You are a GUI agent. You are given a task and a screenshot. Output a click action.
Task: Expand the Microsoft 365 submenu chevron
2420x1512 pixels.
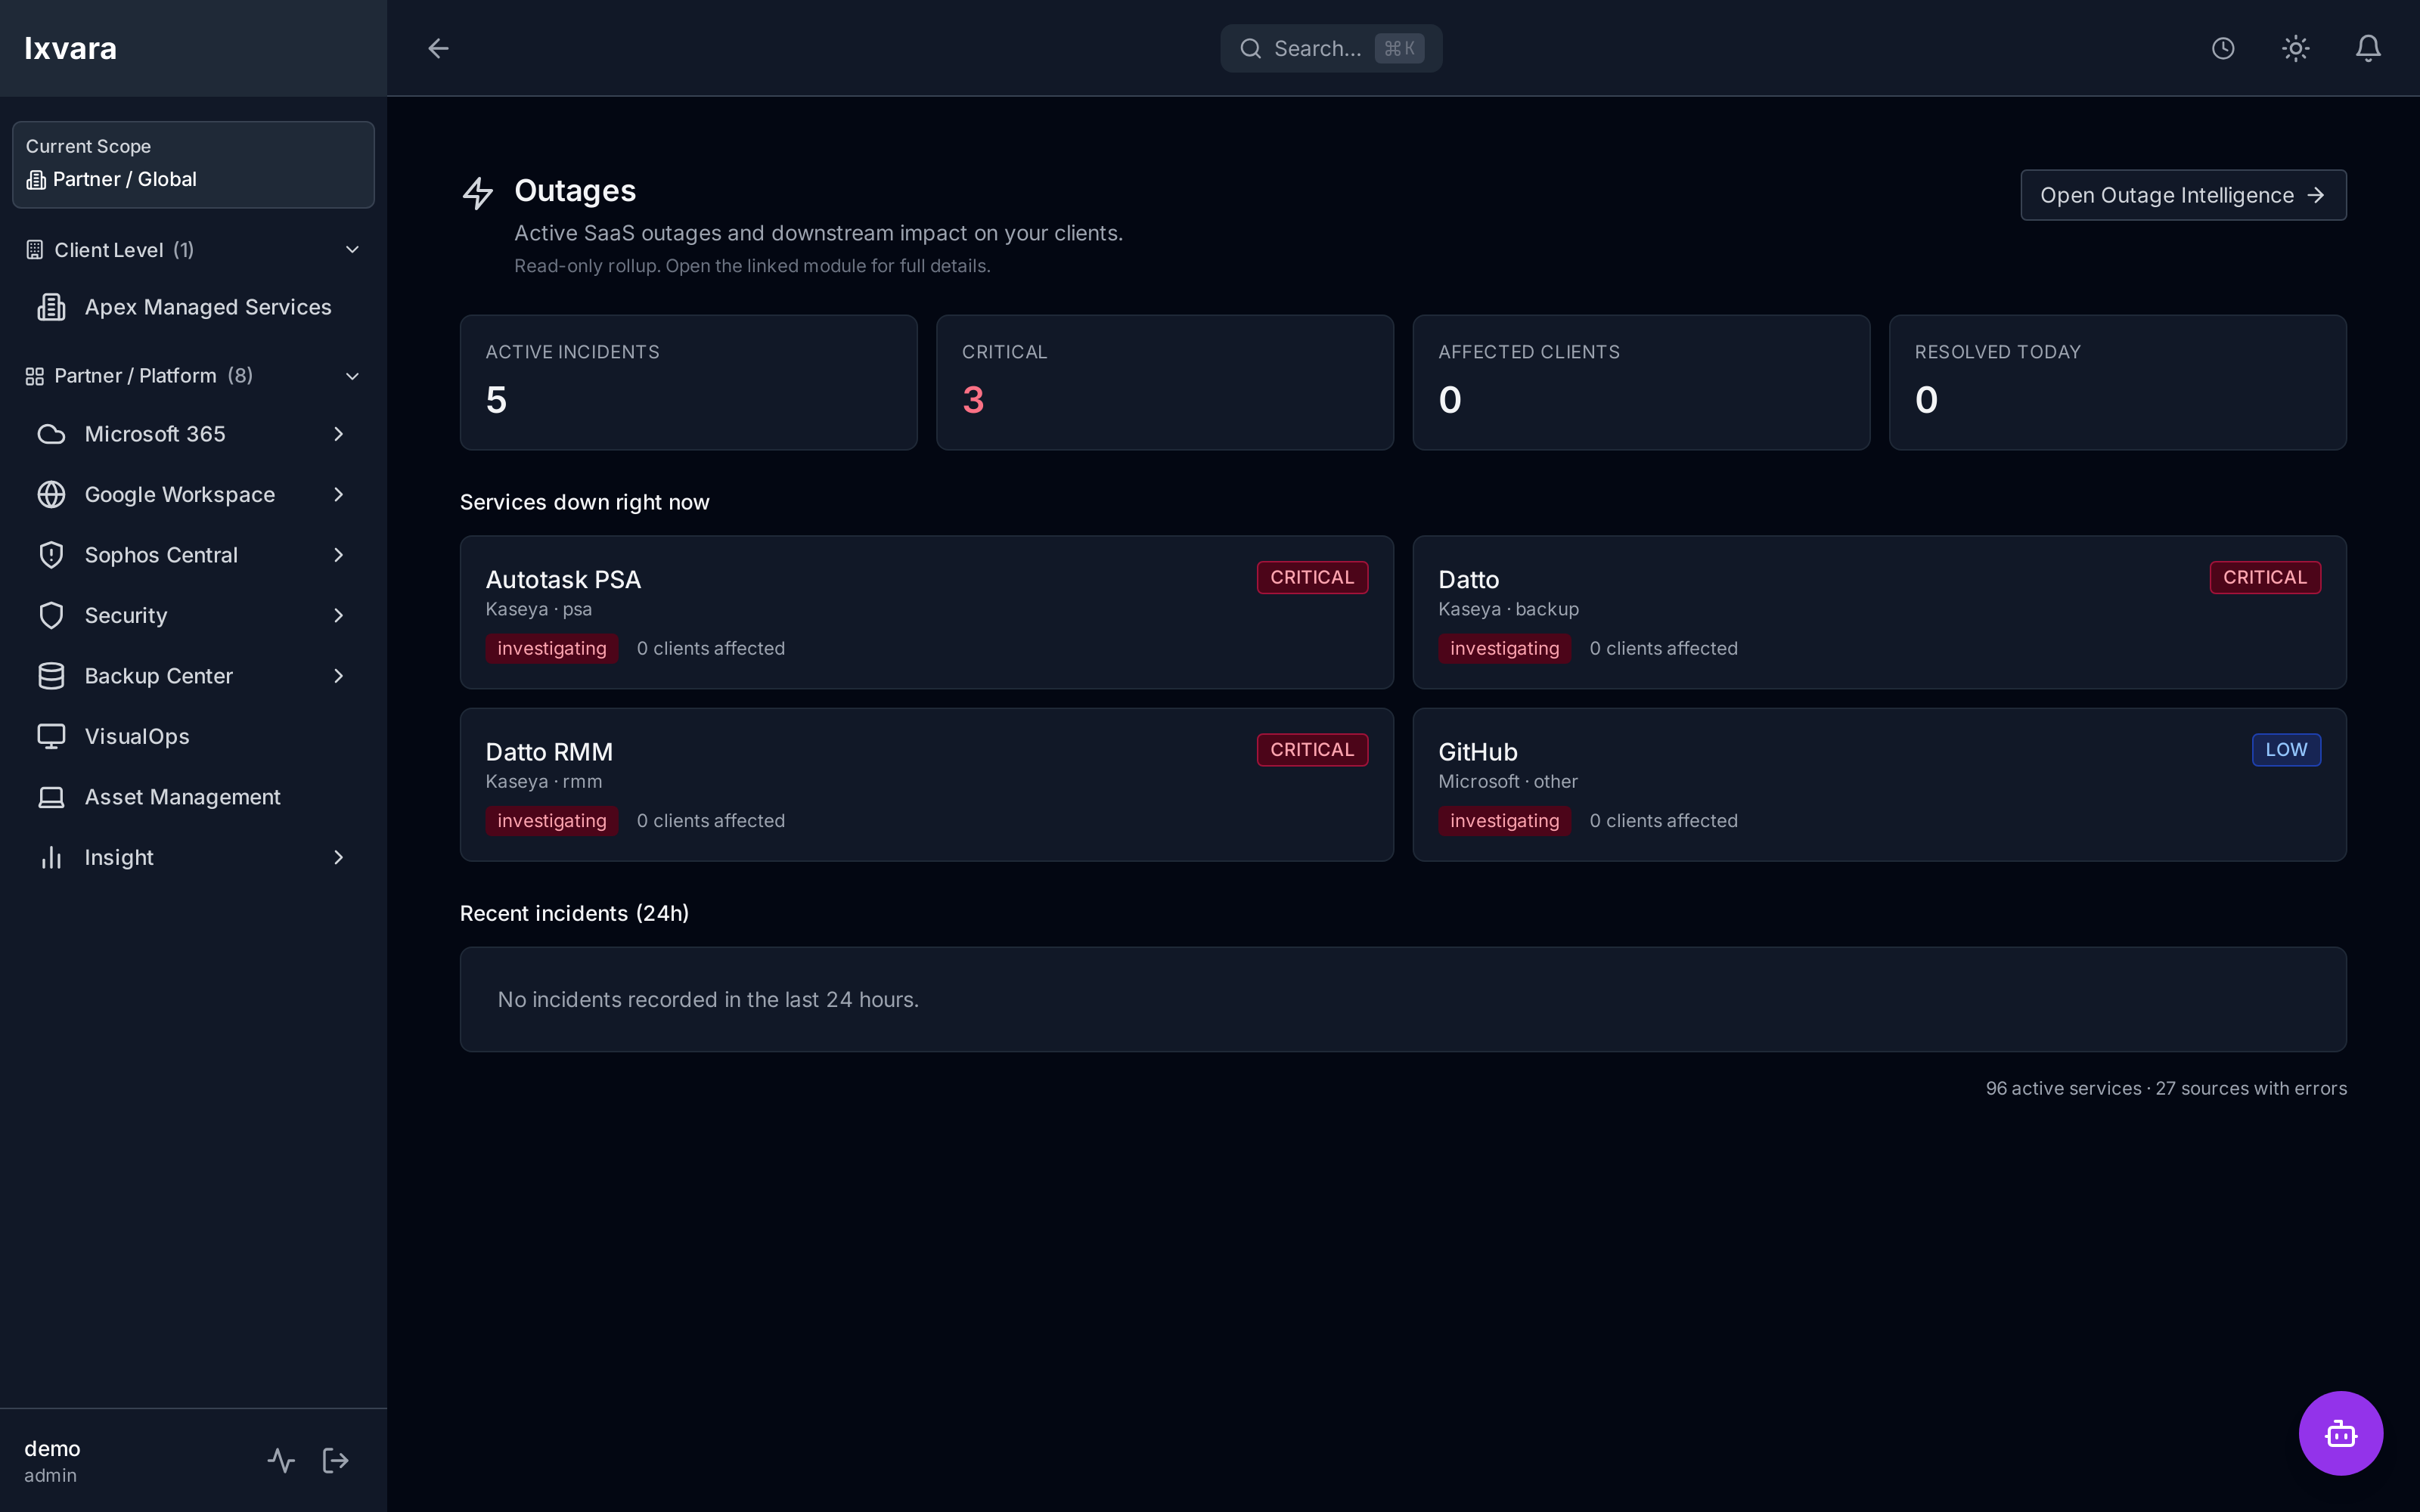(338, 434)
